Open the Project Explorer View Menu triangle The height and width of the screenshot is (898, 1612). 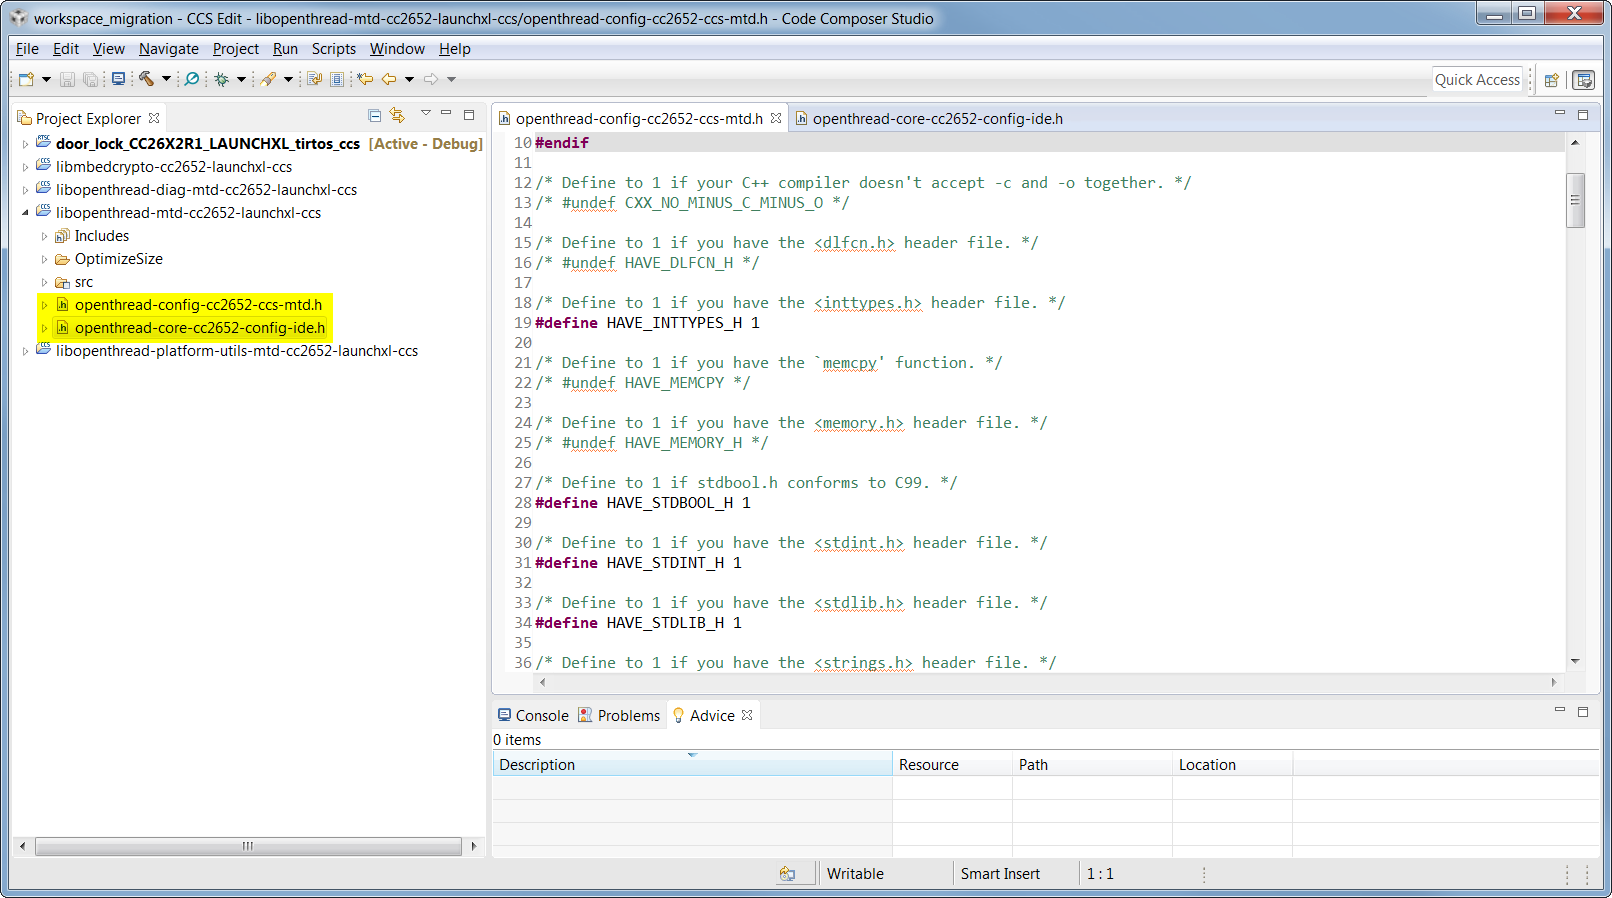point(425,114)
